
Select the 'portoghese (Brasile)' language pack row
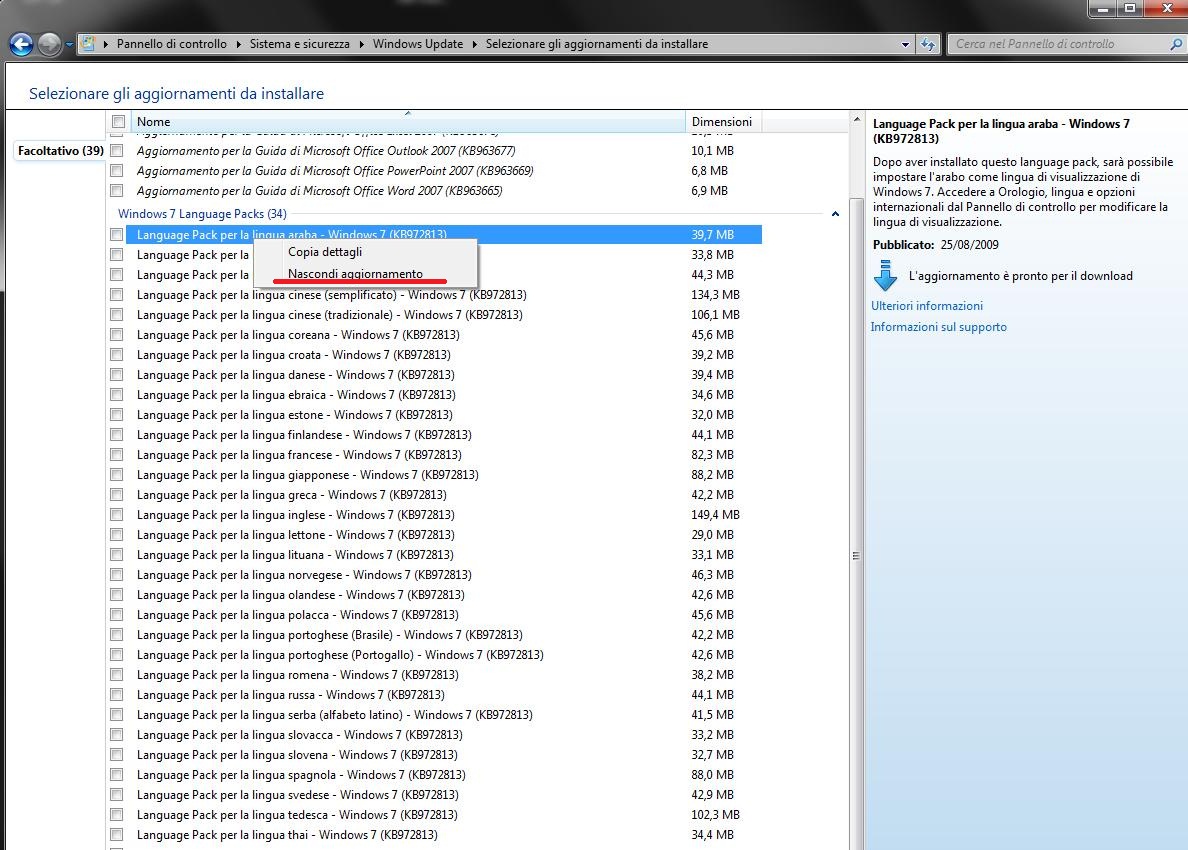[443, 635]
